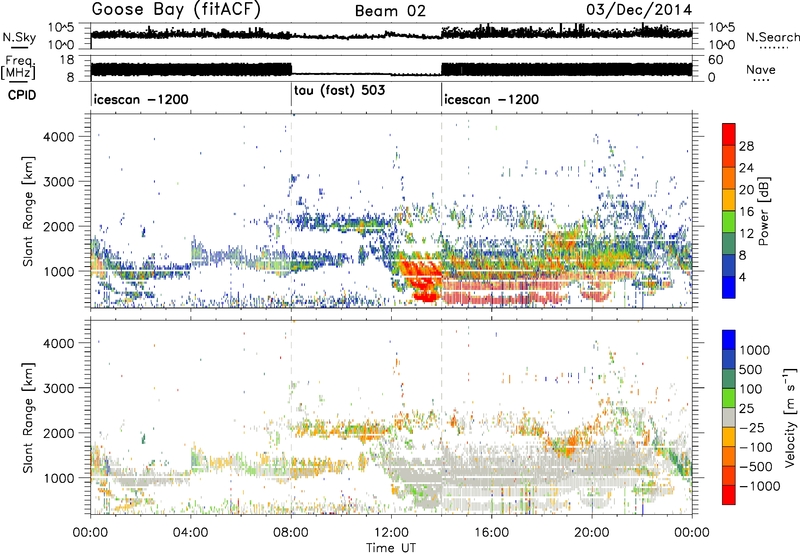
Task: Click the power color bar "20" value
Action: (x=746, y=190)
